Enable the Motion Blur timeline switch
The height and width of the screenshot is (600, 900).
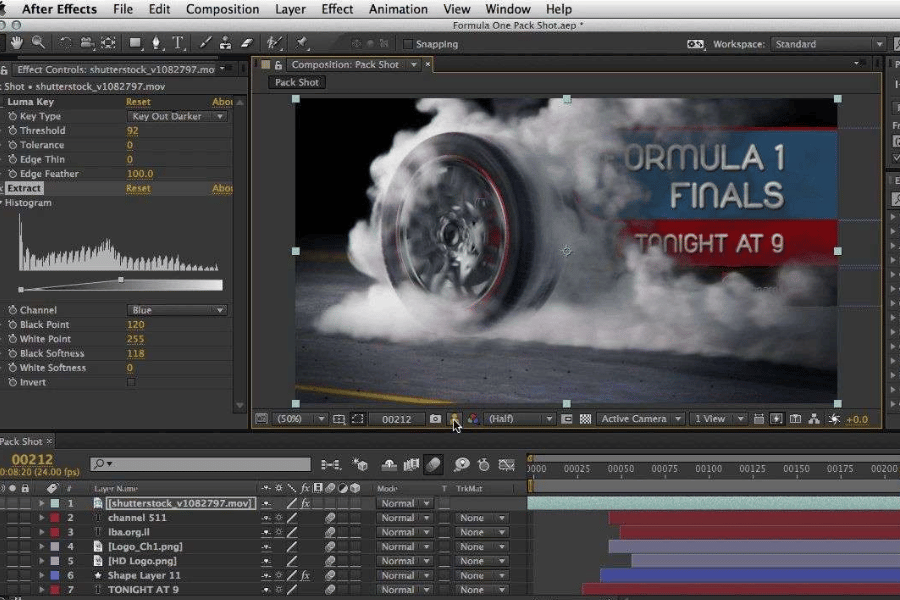[433, 465]
